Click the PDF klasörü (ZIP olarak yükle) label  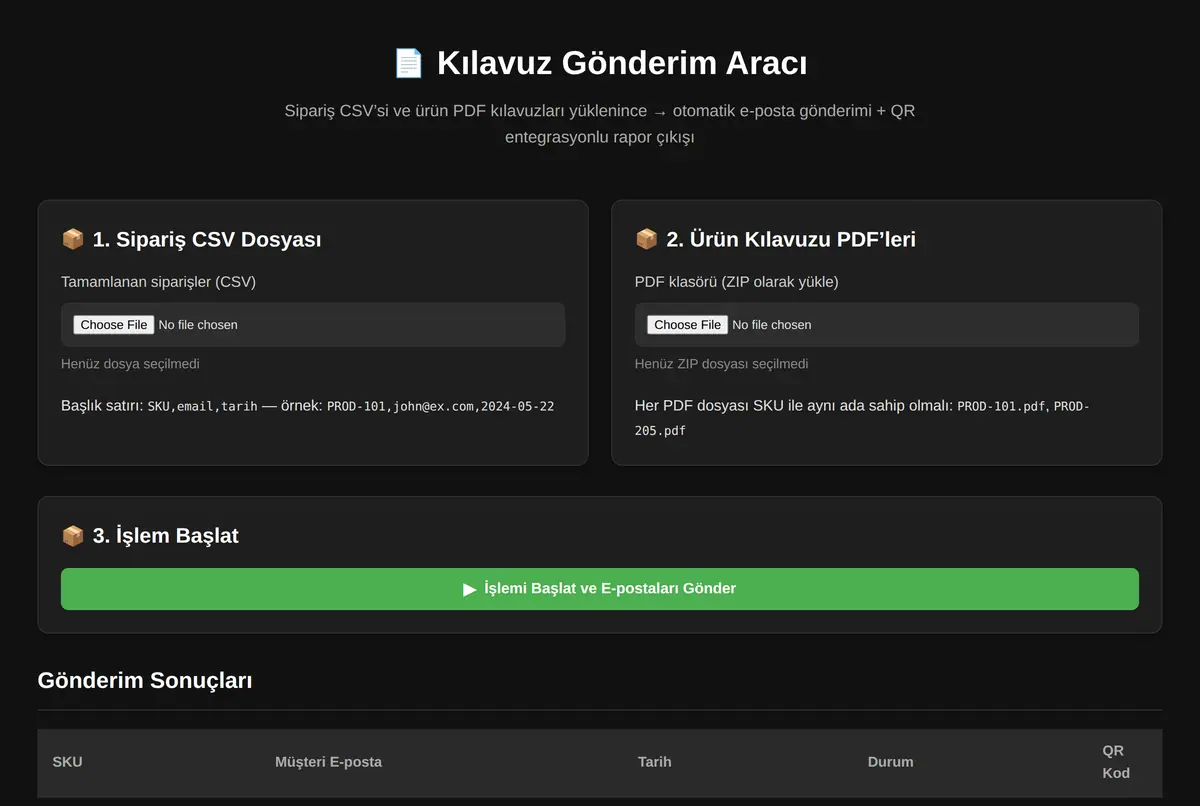pyautogui.click(x=737, y=282)
